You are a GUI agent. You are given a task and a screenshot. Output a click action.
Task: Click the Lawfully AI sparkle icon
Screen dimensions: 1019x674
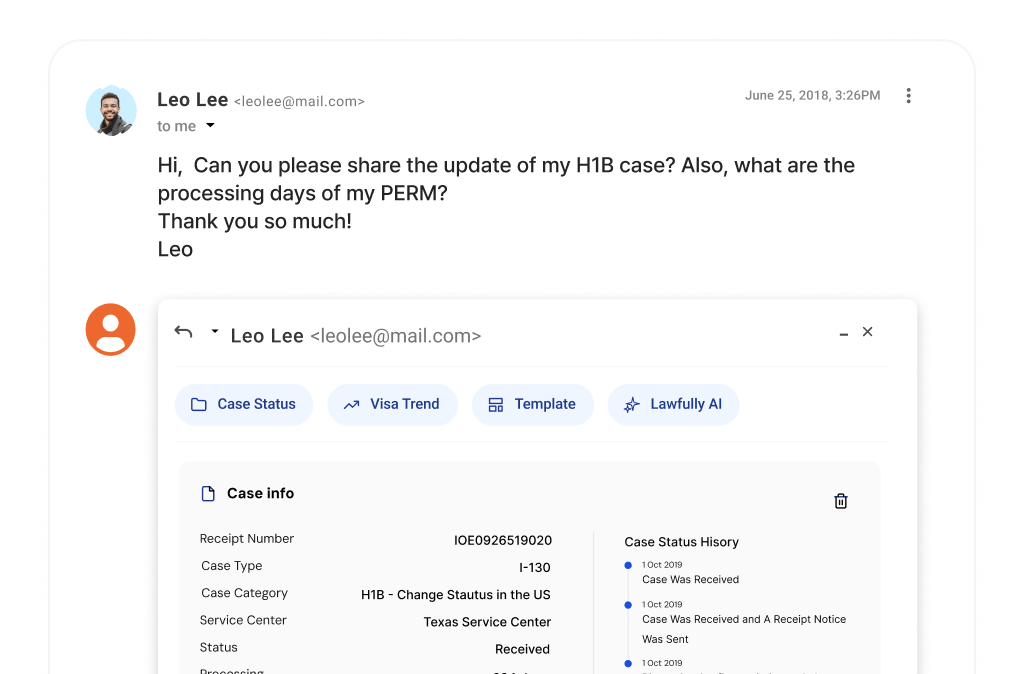pos(631,404)
